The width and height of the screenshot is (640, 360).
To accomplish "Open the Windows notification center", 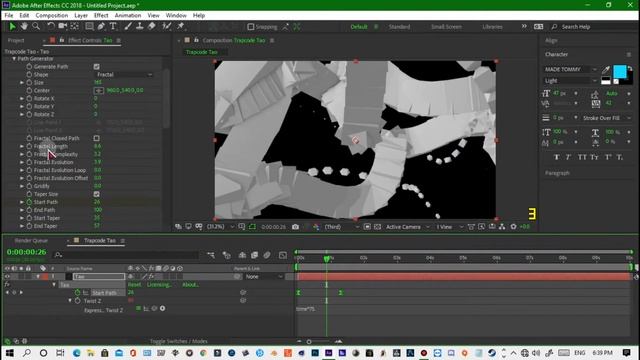I will click(x=627, y=353).
